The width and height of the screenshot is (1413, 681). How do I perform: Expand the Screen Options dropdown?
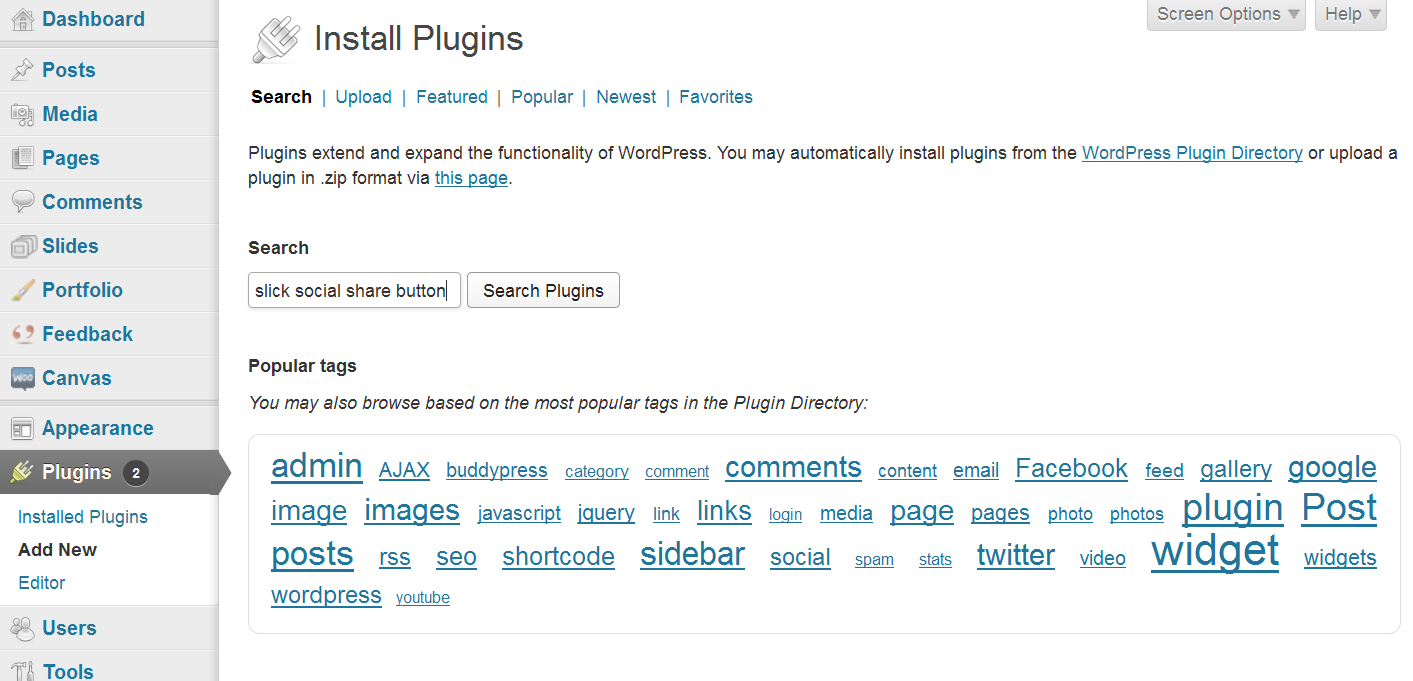[x=1227, y=14]
